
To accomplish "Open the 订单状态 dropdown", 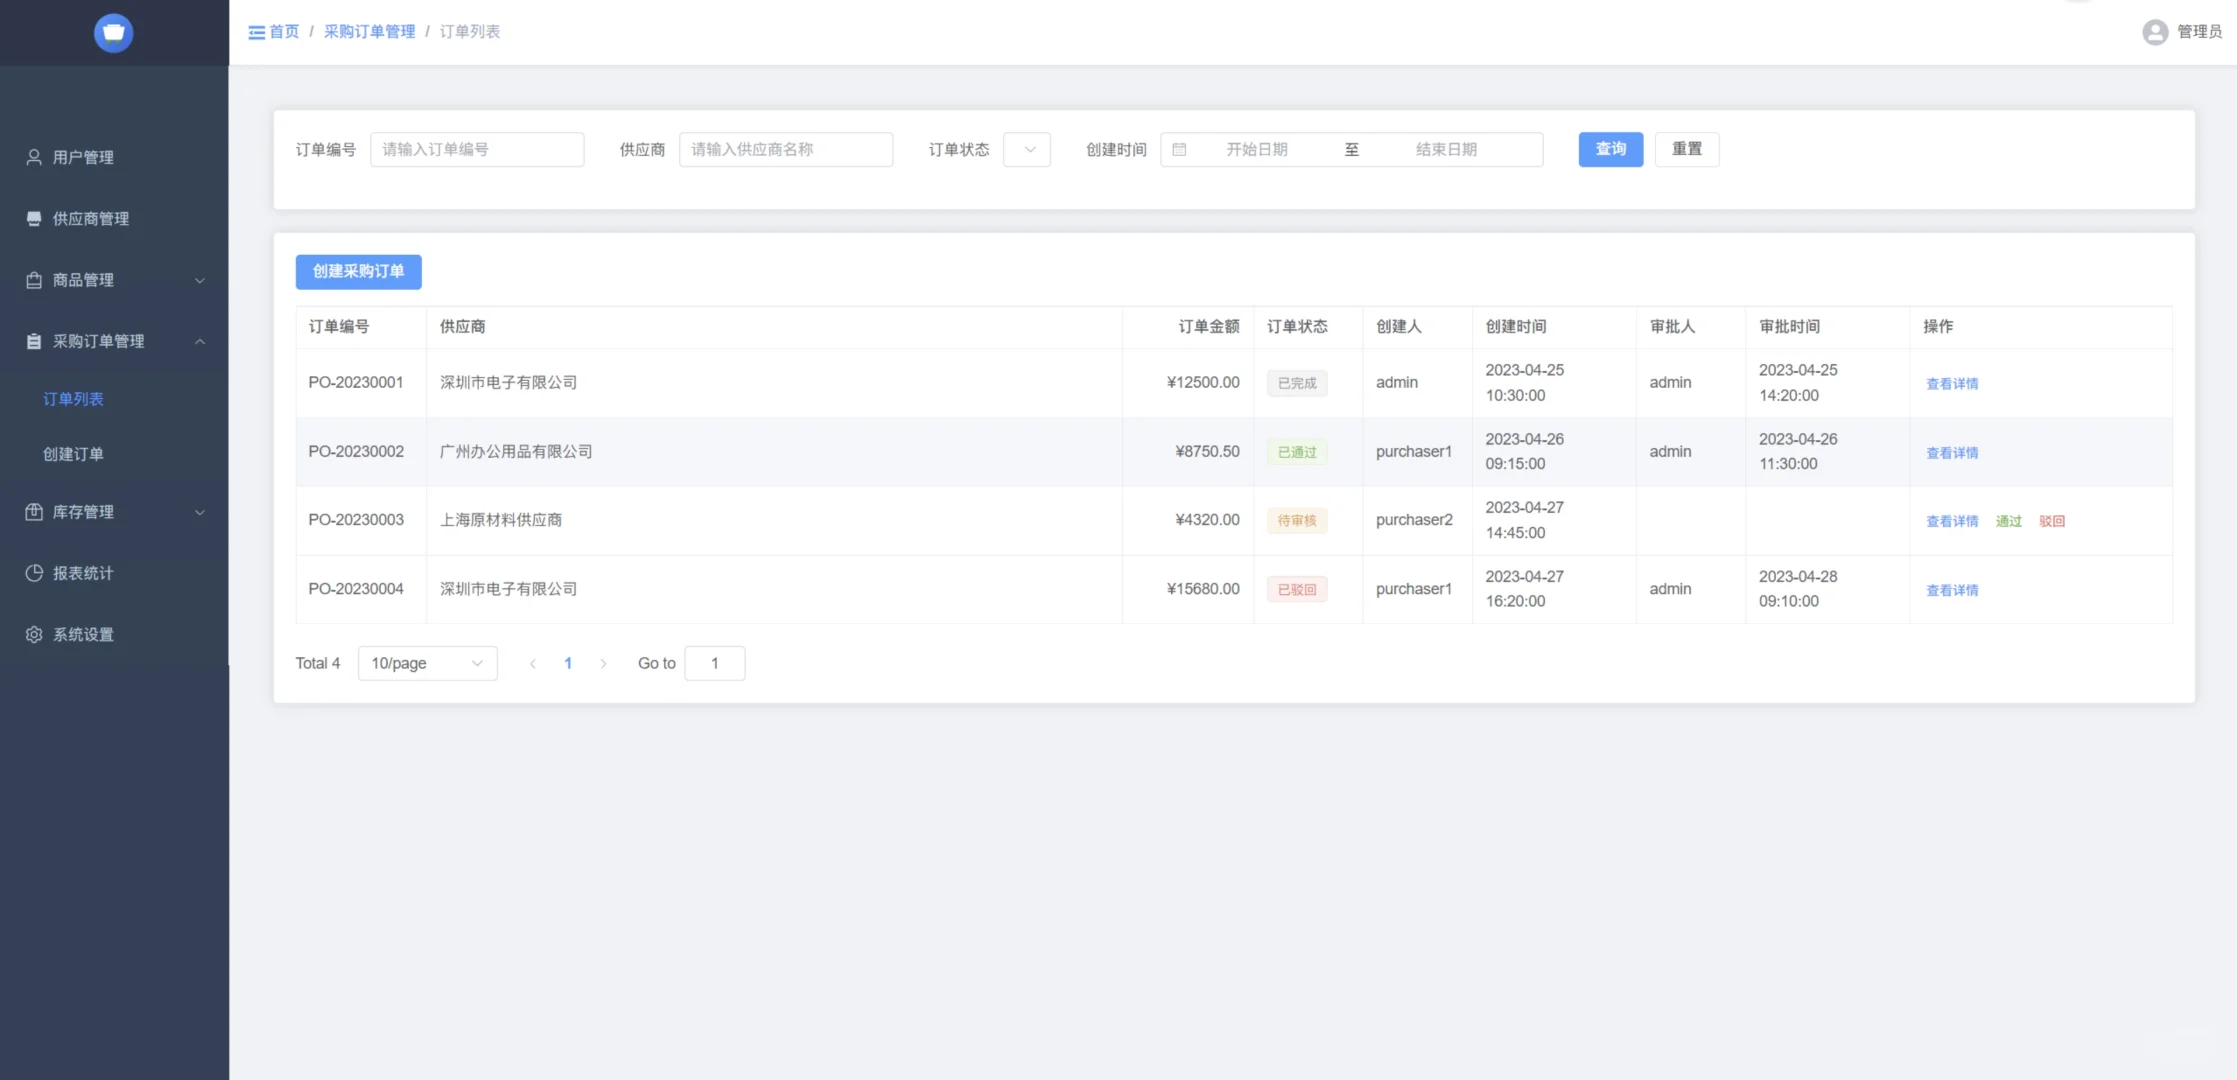I will (1027, 149).
